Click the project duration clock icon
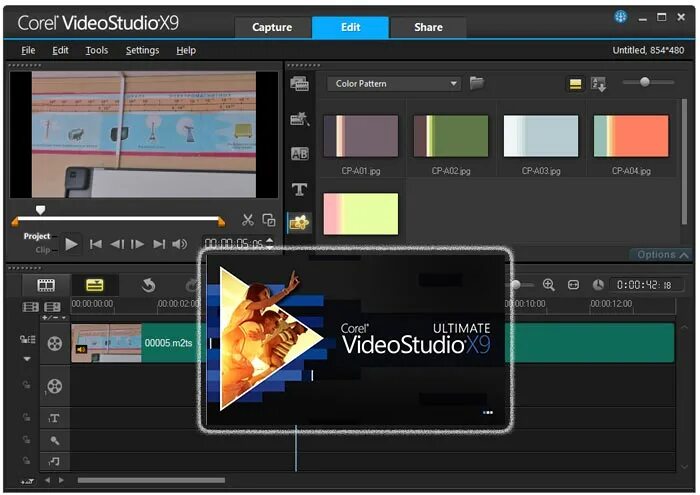 598,285
